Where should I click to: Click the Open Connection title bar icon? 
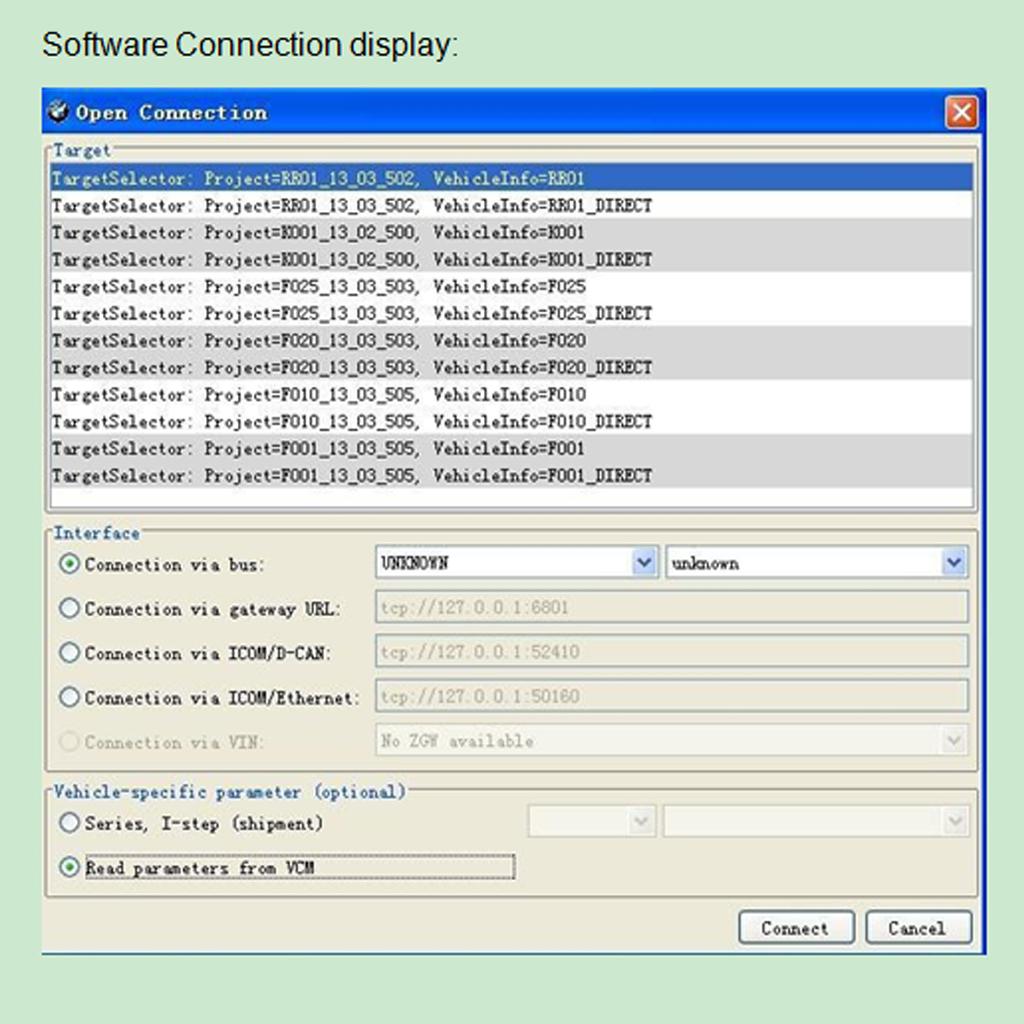click(x=59, y=111)
